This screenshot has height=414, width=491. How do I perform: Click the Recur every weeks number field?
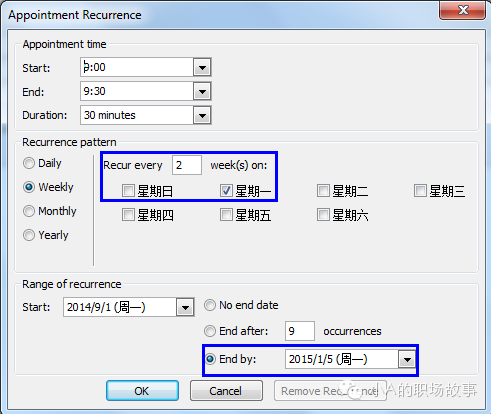[x=187, y=165]
